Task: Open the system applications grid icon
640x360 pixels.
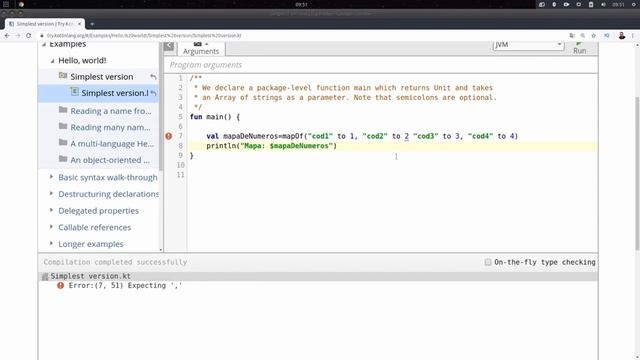Action: point(6,4)
